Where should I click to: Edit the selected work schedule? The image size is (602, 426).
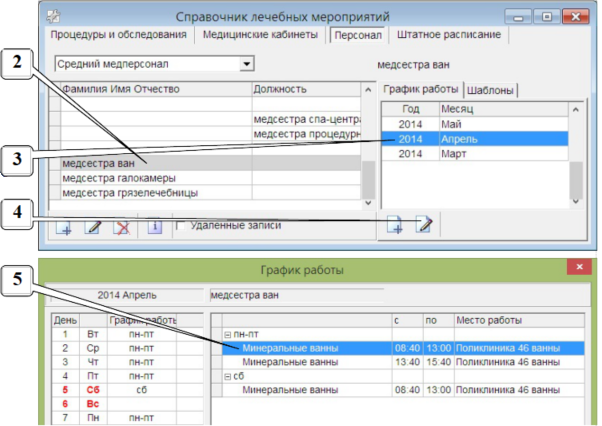423,227
